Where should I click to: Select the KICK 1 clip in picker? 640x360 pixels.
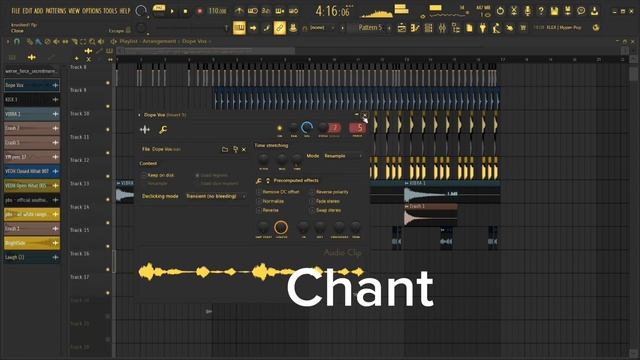point(31,99)
